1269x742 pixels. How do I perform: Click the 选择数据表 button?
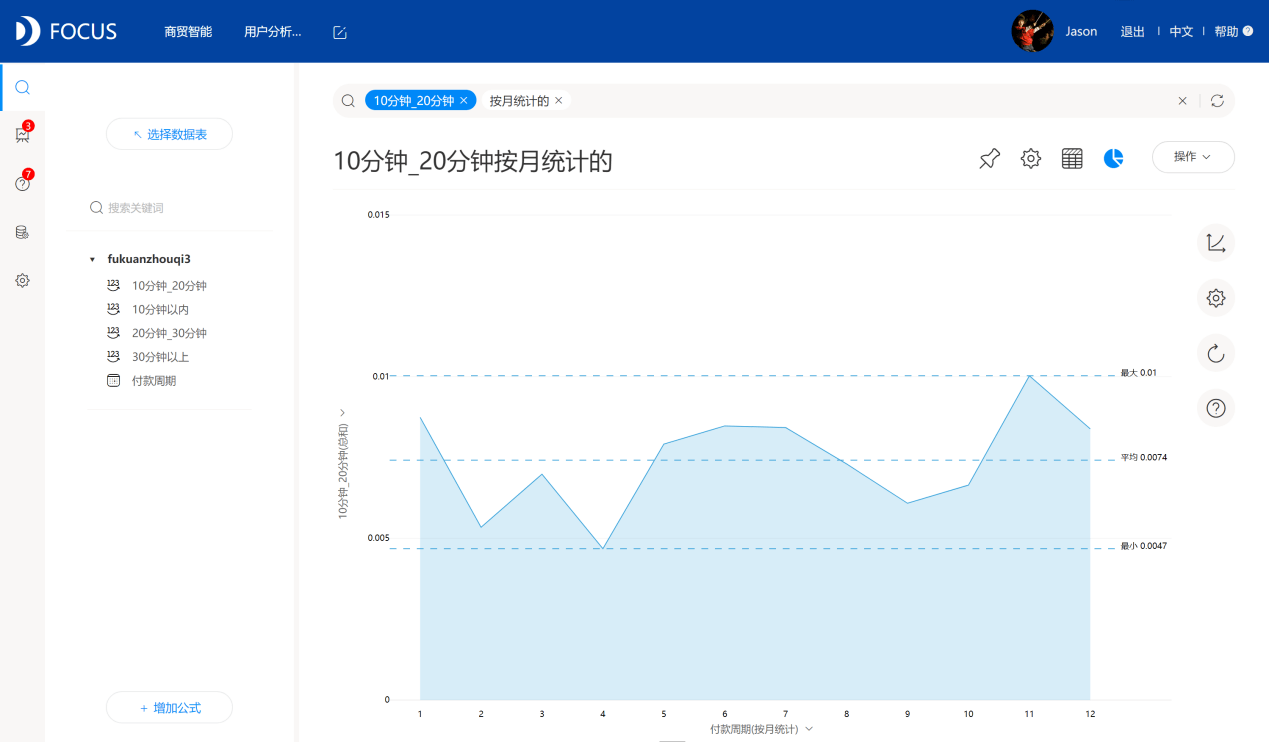pyautogui.click(x=169, y=134)
